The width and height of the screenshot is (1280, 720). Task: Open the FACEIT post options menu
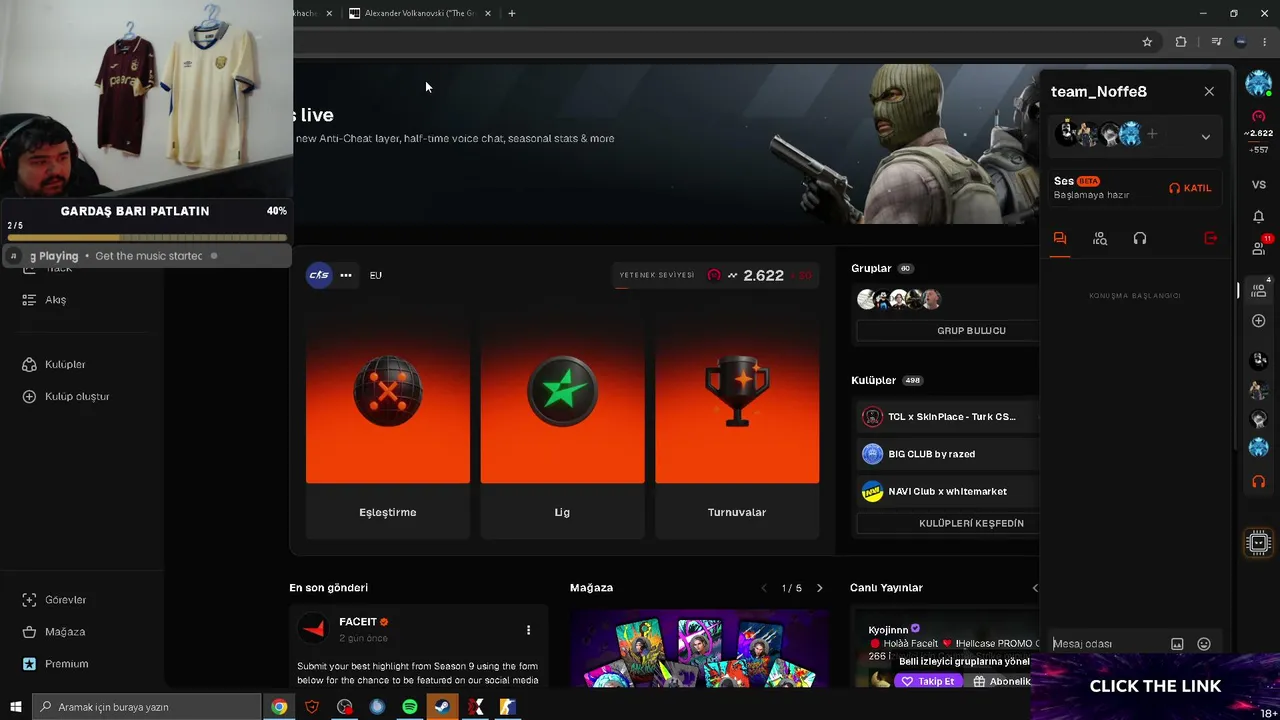click(528, 630)
